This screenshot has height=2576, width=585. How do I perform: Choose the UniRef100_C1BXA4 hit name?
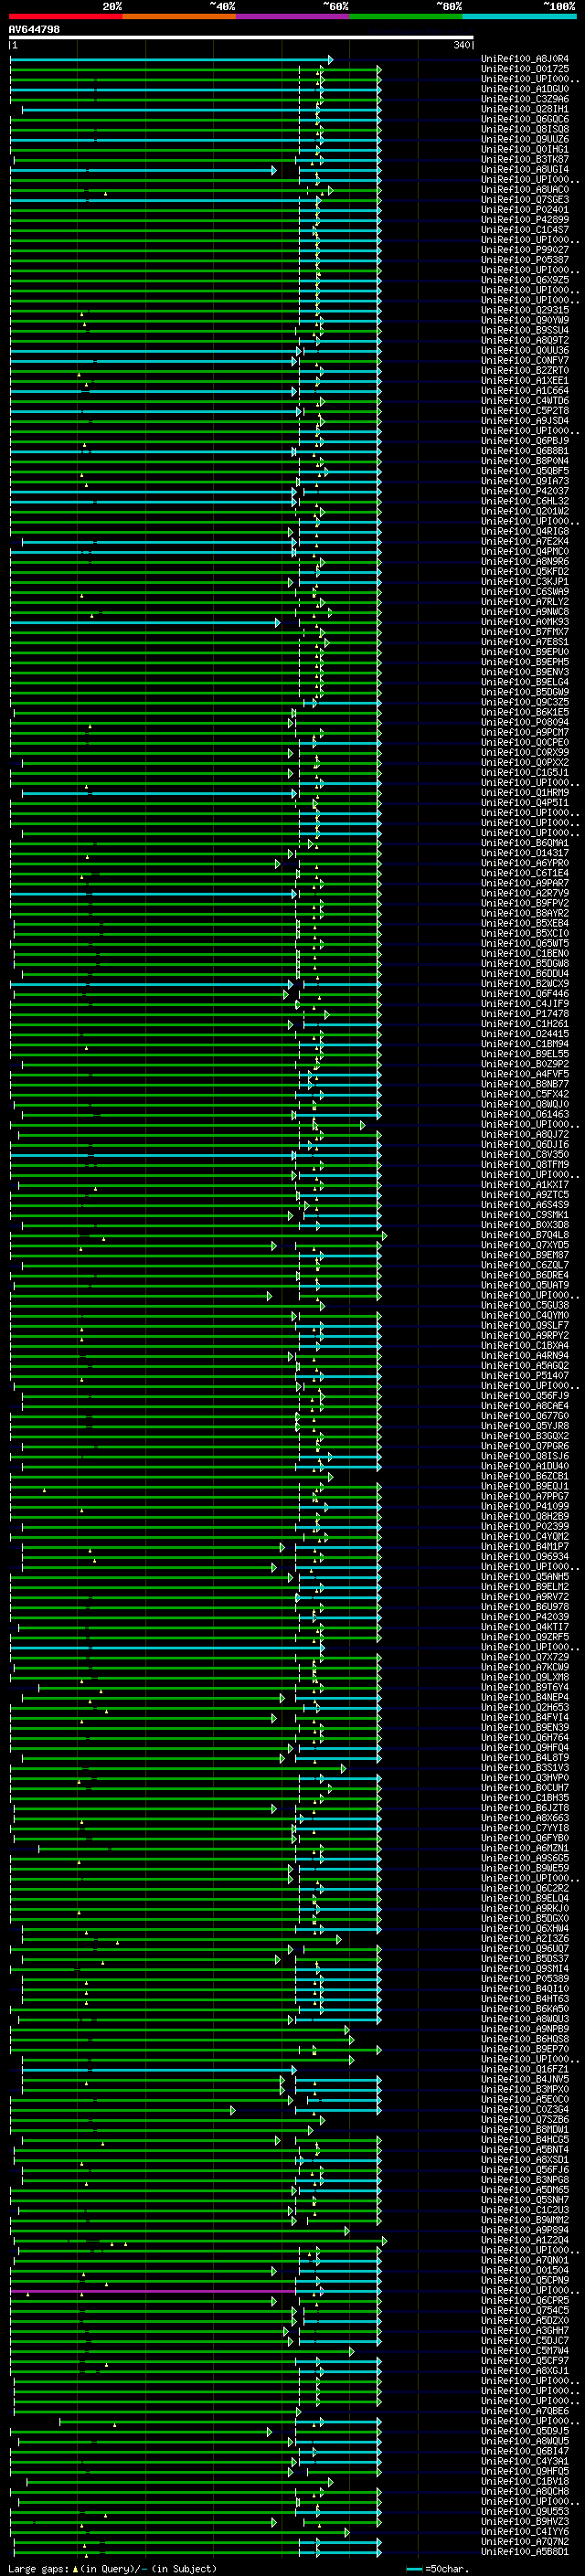tap(525, 1345)
